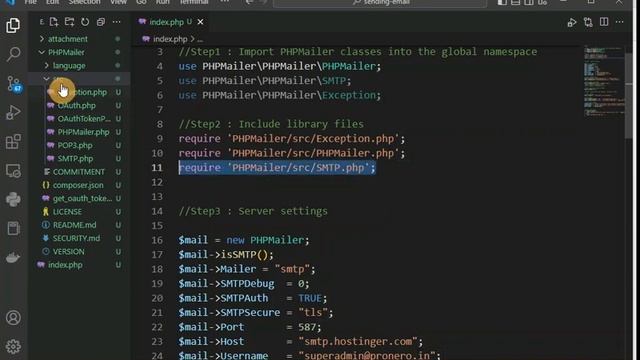Click line number 16 in the gutter
Image resolution: width=640 pixels, height=360 pixels.
point(157,240)
